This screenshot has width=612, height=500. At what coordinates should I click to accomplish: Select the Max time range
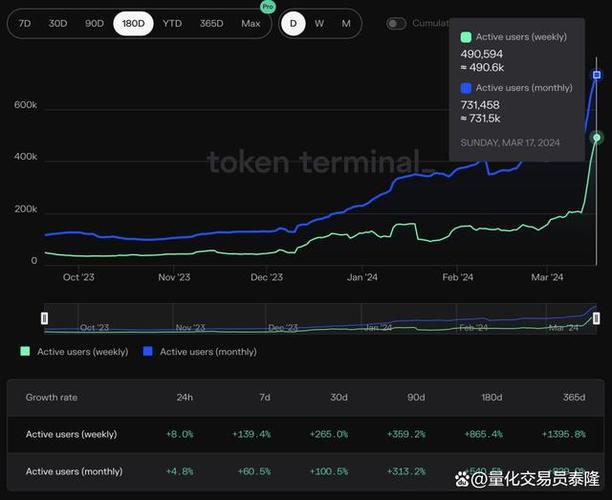[251, 23]
